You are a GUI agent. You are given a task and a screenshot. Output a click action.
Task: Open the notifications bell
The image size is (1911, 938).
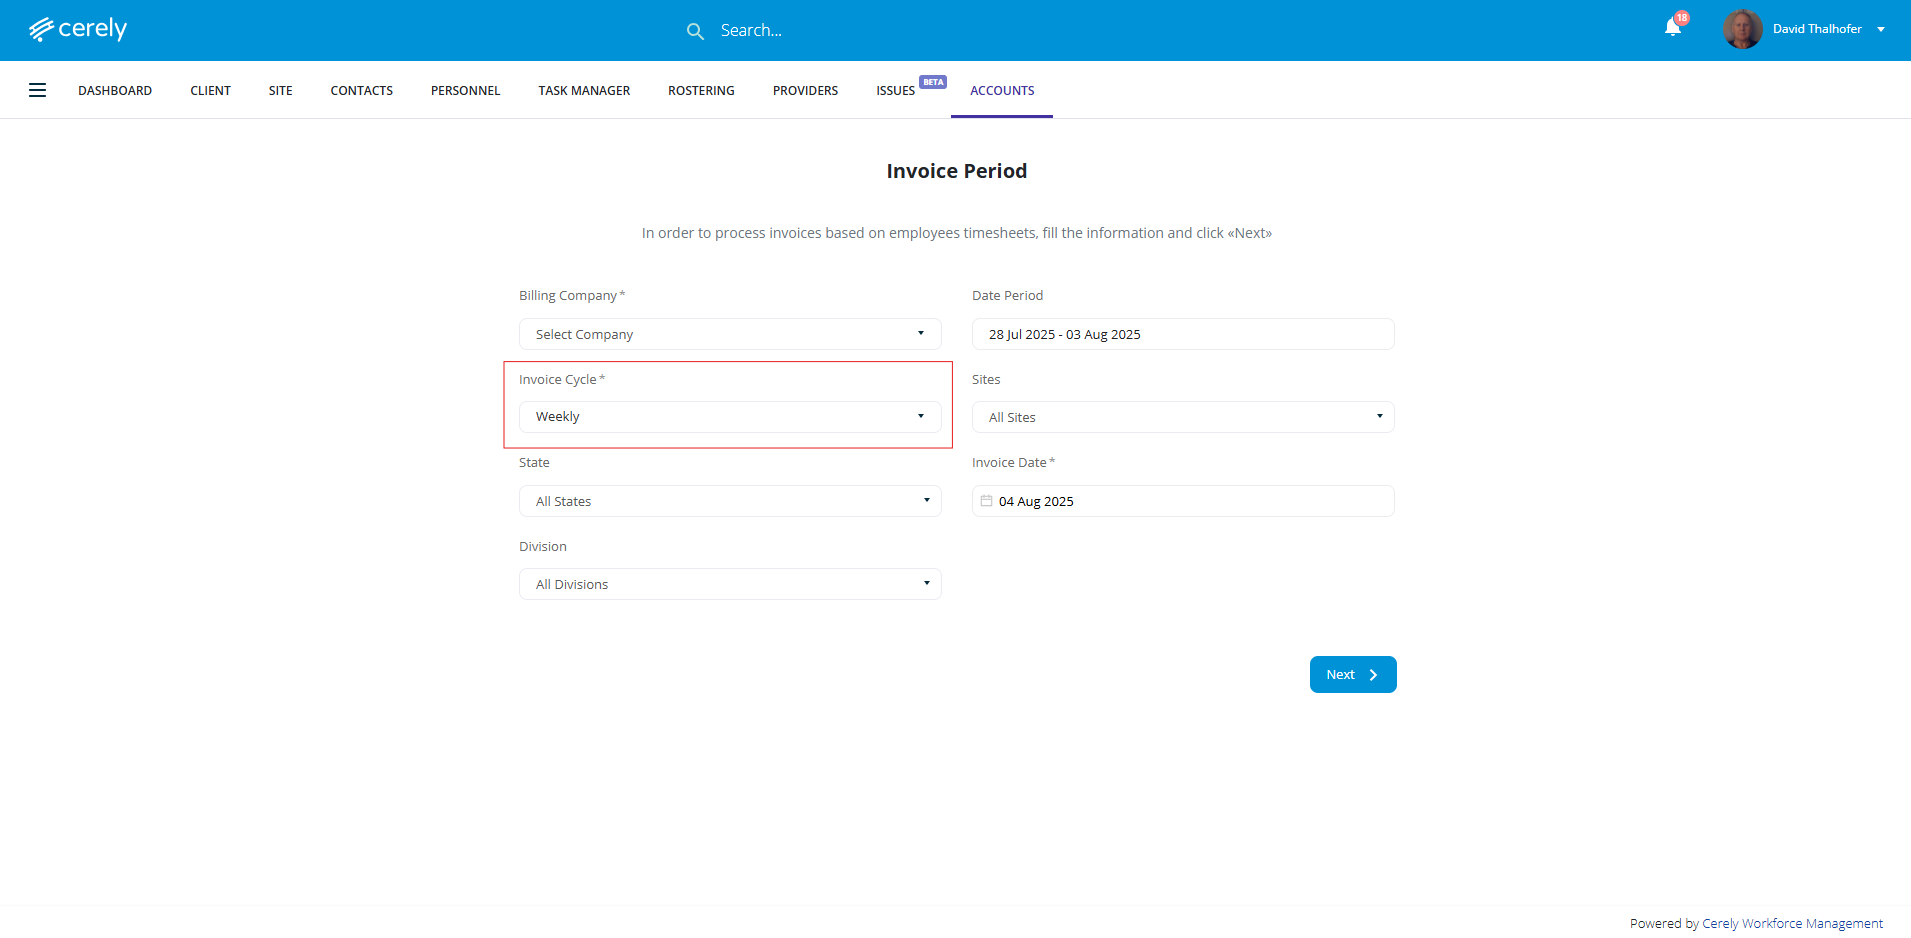pyautogui.click(x=1672, y=28)
